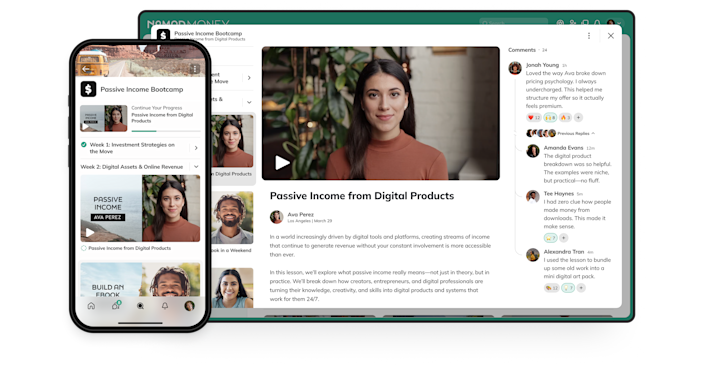Click Alexandra Tran's avatar in comments
The width and height of the screenshot is (720, 365).
533,254
